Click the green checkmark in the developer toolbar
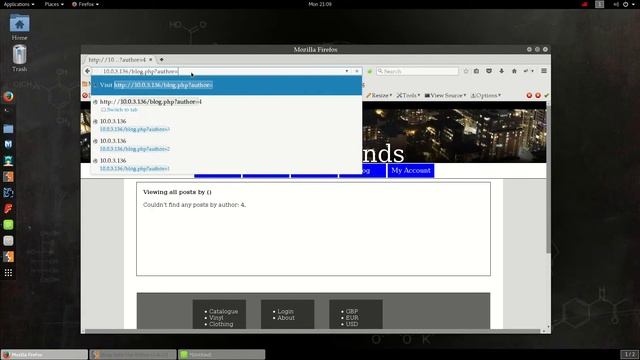 (x=547, y=96)
